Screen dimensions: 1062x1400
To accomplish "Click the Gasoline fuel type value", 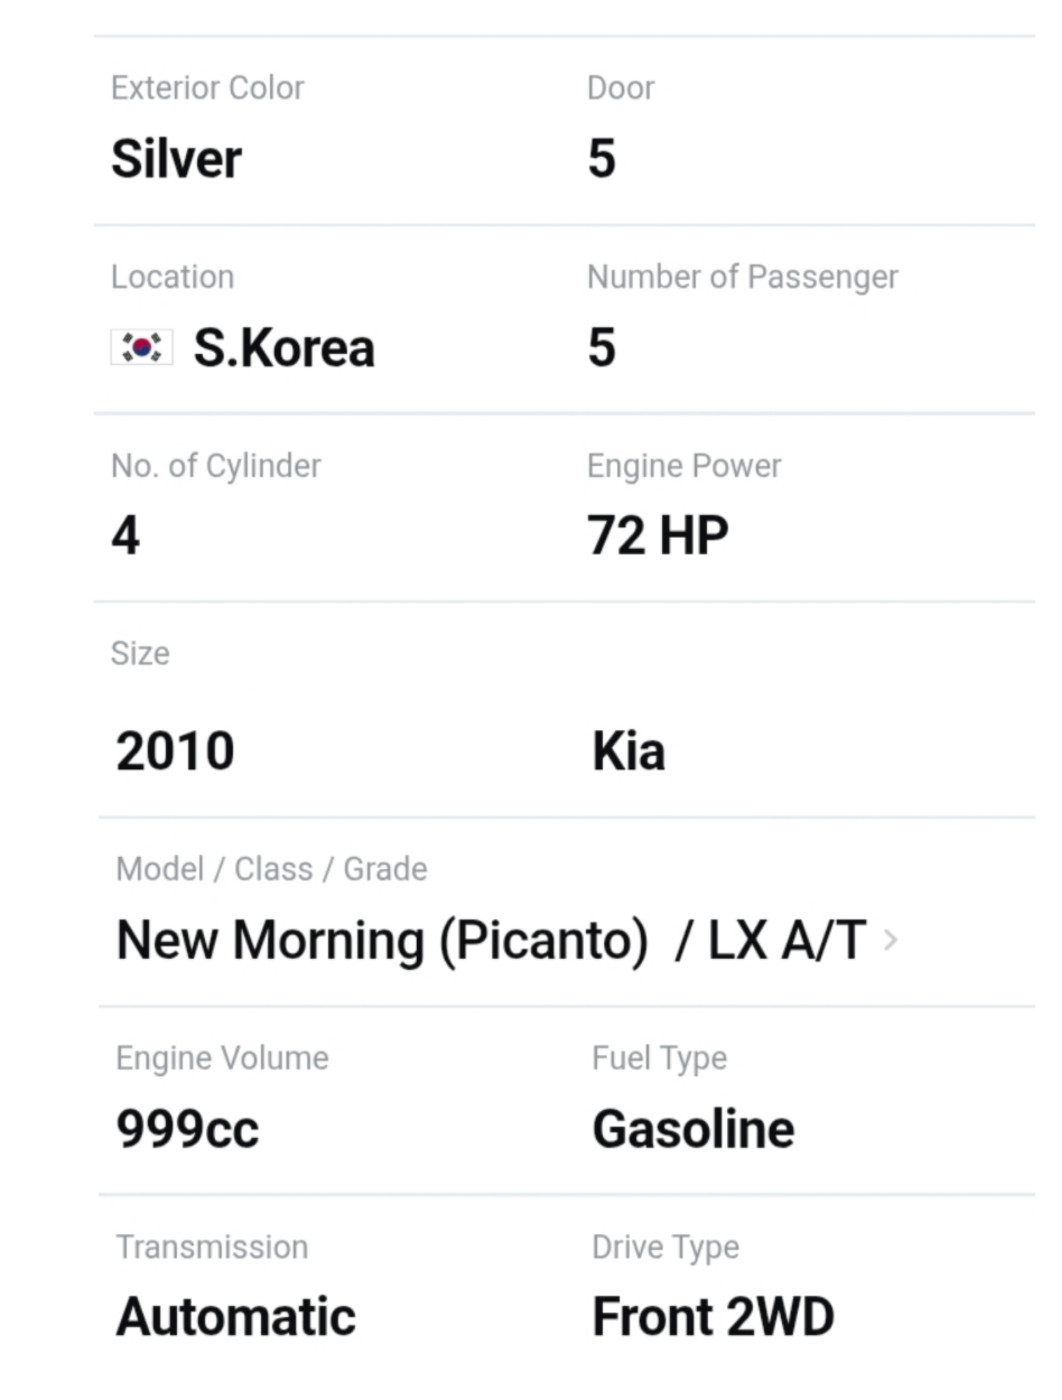I will coord(693,1129).
